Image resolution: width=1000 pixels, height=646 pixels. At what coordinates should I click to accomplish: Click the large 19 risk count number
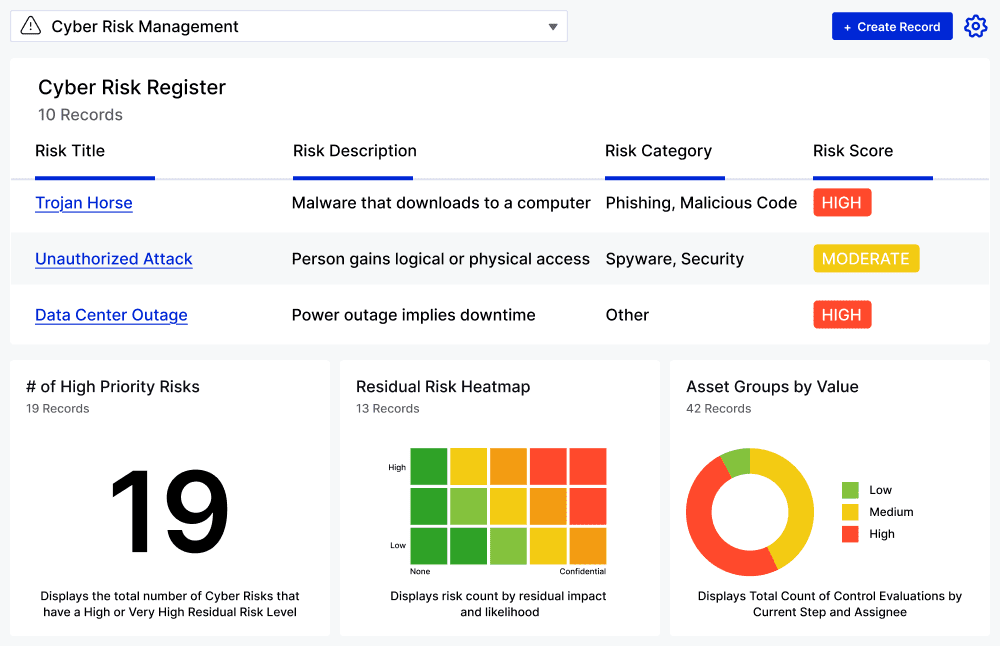click(169, 510)
